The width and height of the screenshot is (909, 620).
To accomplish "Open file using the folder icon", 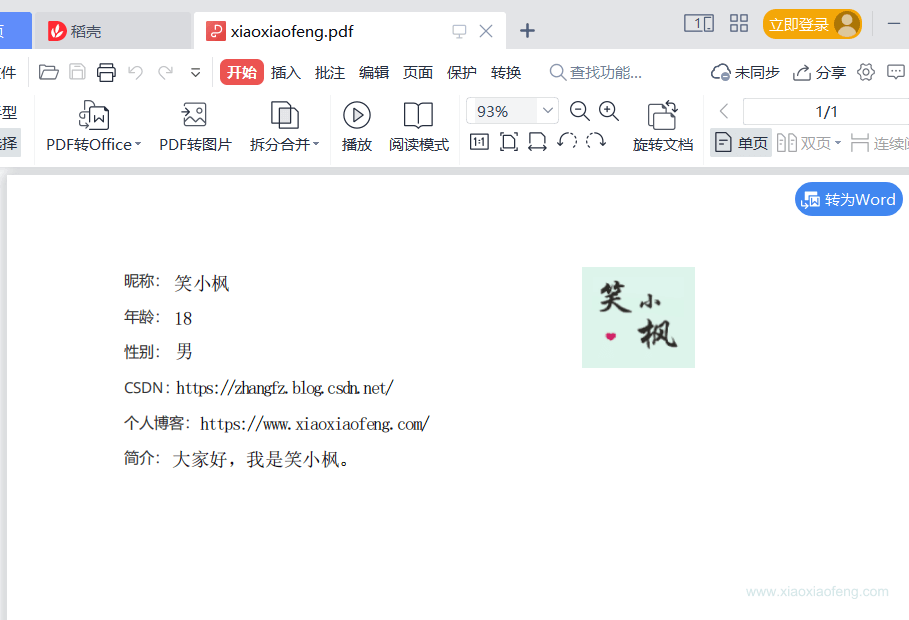I will (x=49, y=72).
